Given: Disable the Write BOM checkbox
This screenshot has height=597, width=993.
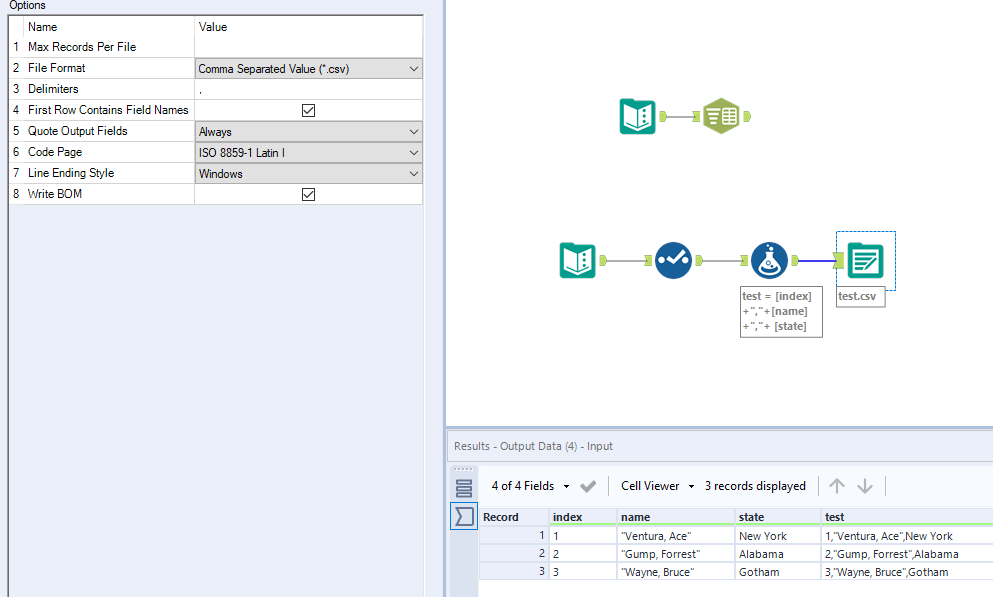Looking at the screenshot, I should (x=309, y=194).
